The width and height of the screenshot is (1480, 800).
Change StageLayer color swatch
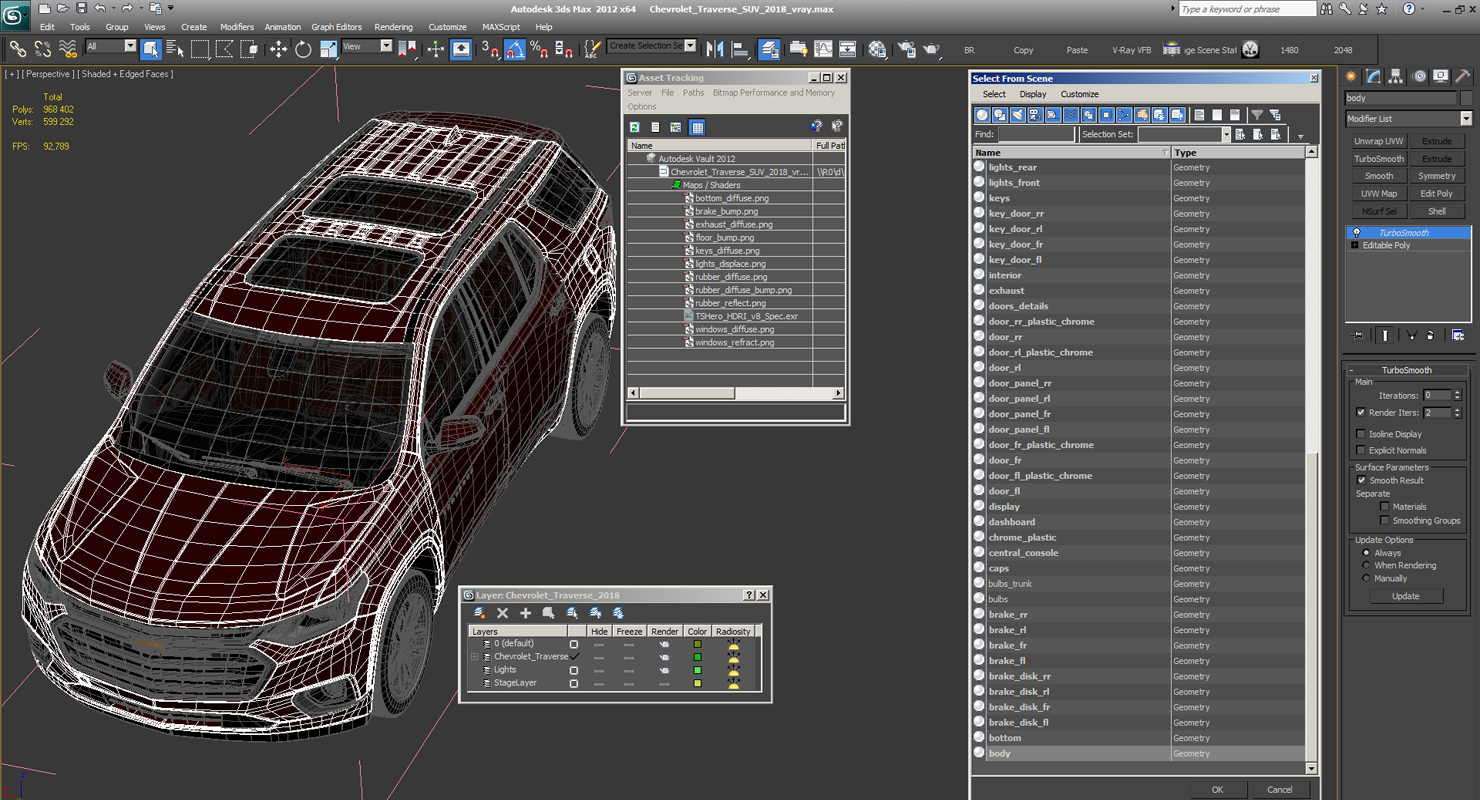point(698,683)
